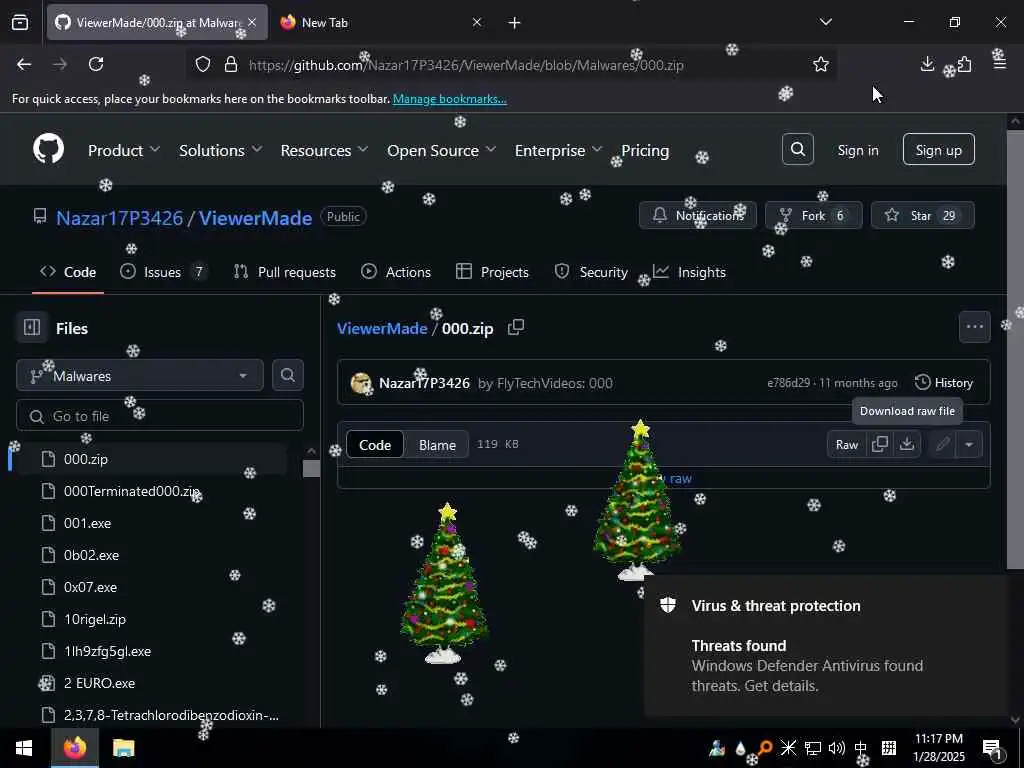Close the New Tab tab

click(477, 22)
